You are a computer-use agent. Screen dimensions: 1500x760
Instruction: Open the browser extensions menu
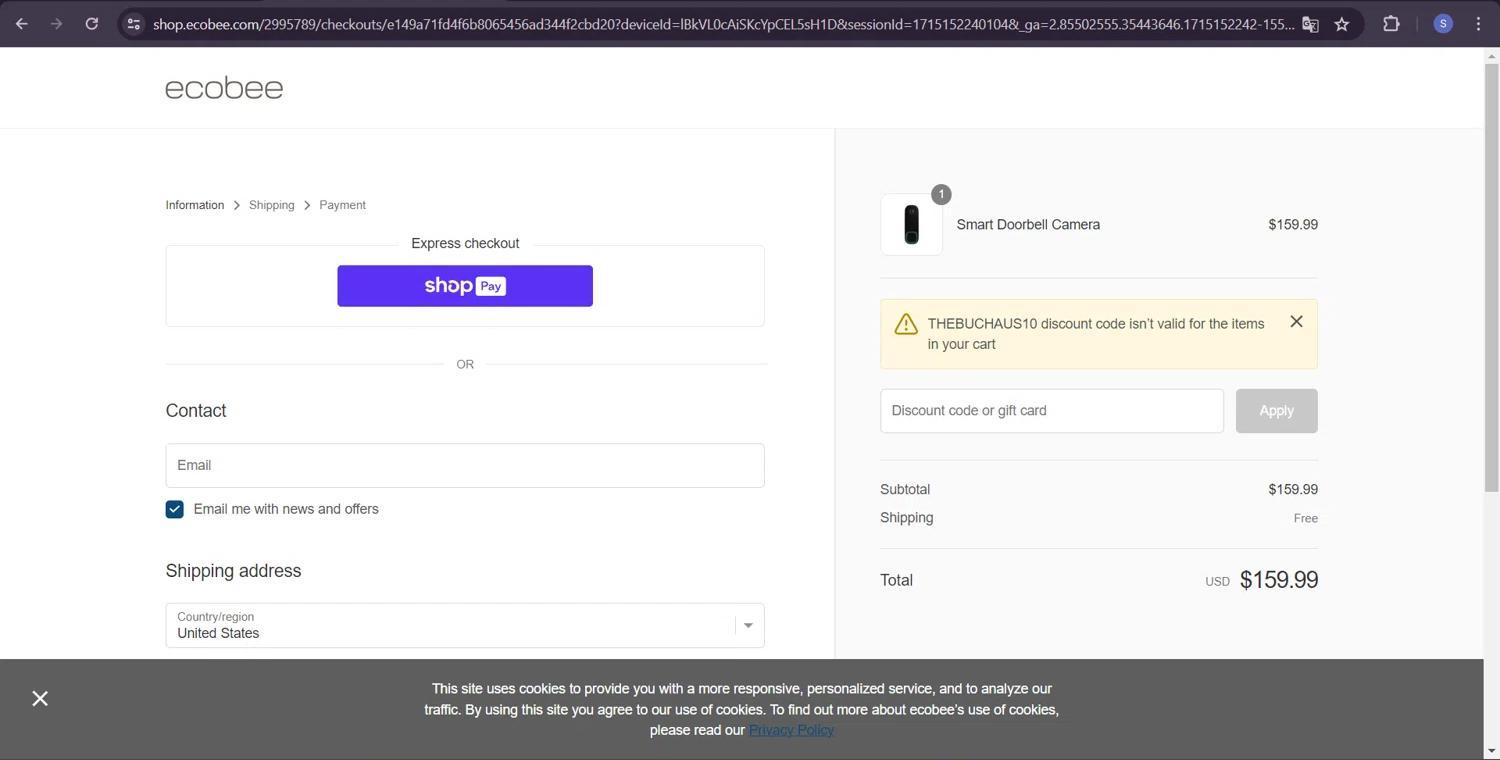pyautogui.click(x=1391, y=24)
